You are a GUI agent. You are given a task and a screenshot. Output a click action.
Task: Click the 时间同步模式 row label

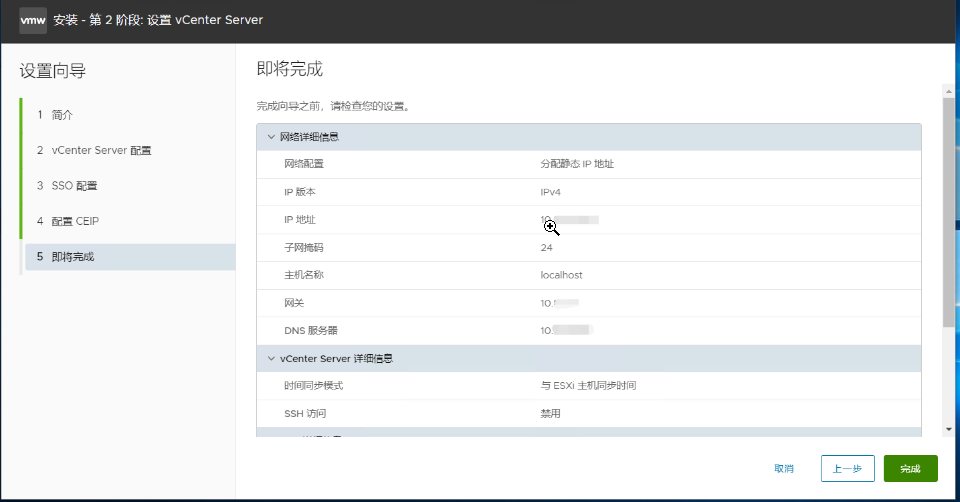tap(313, 386)
